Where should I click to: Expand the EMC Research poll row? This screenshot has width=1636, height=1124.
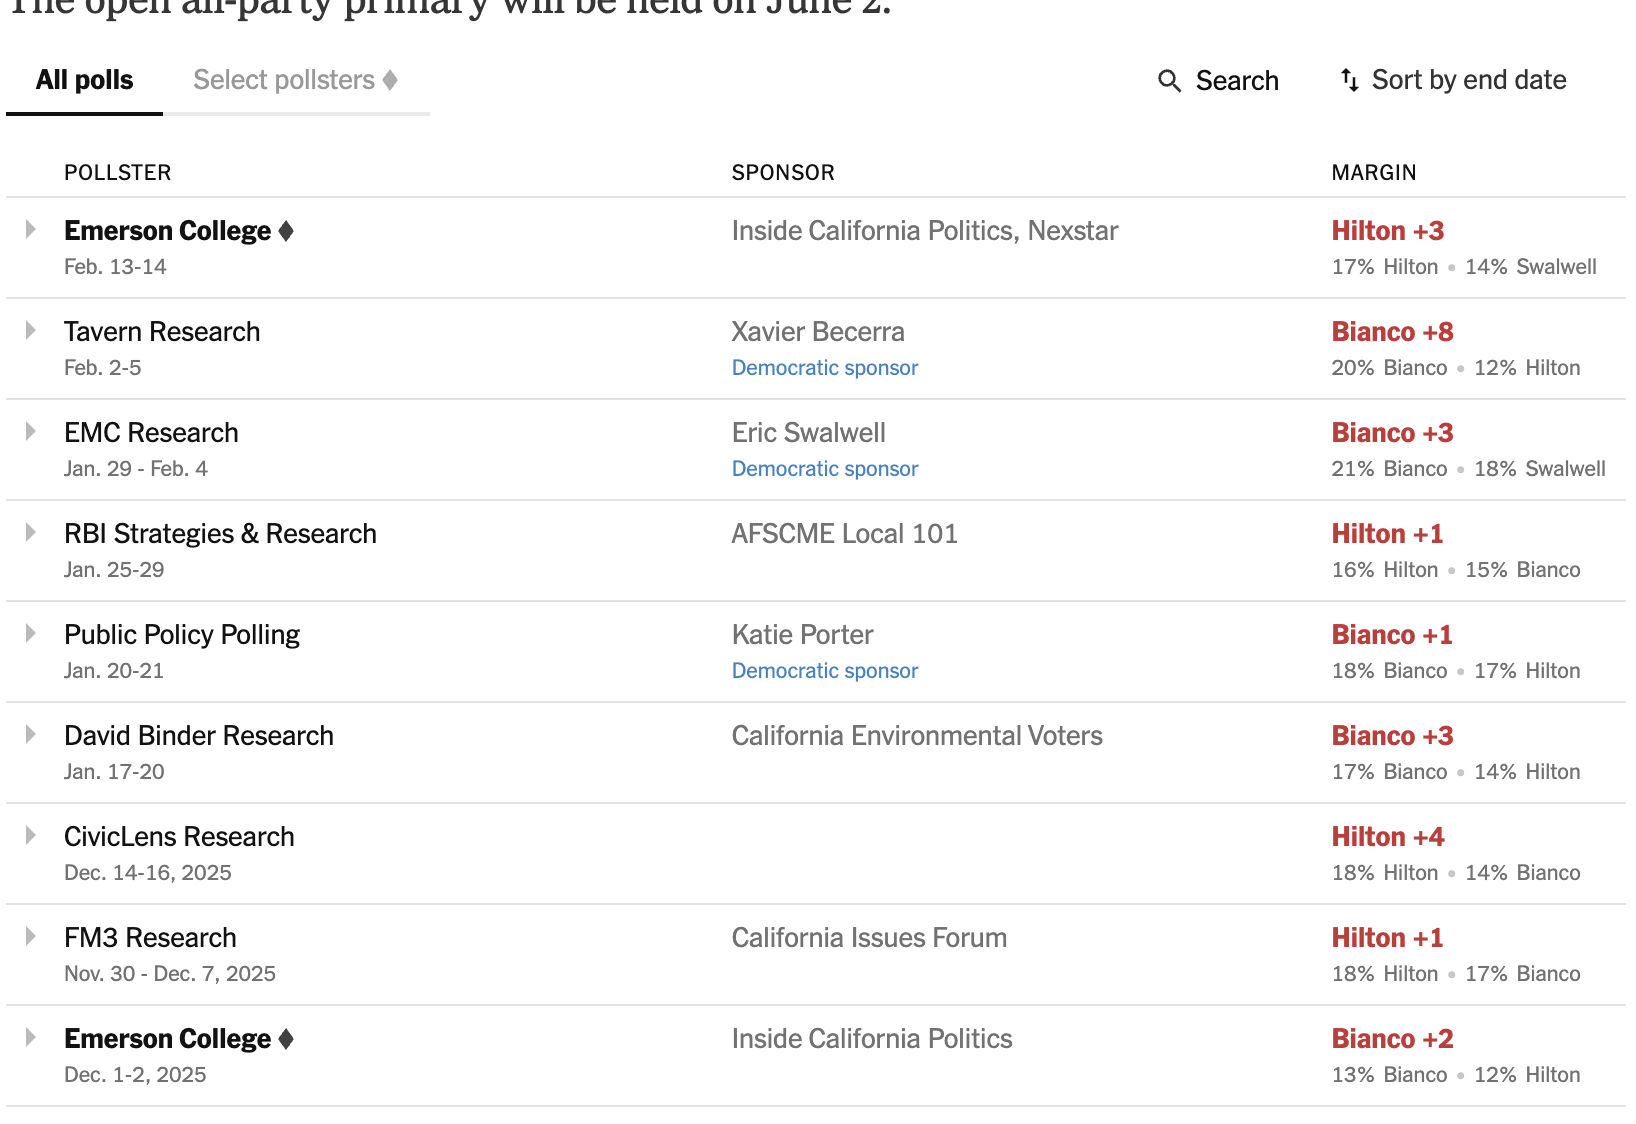tap(31, 432)
